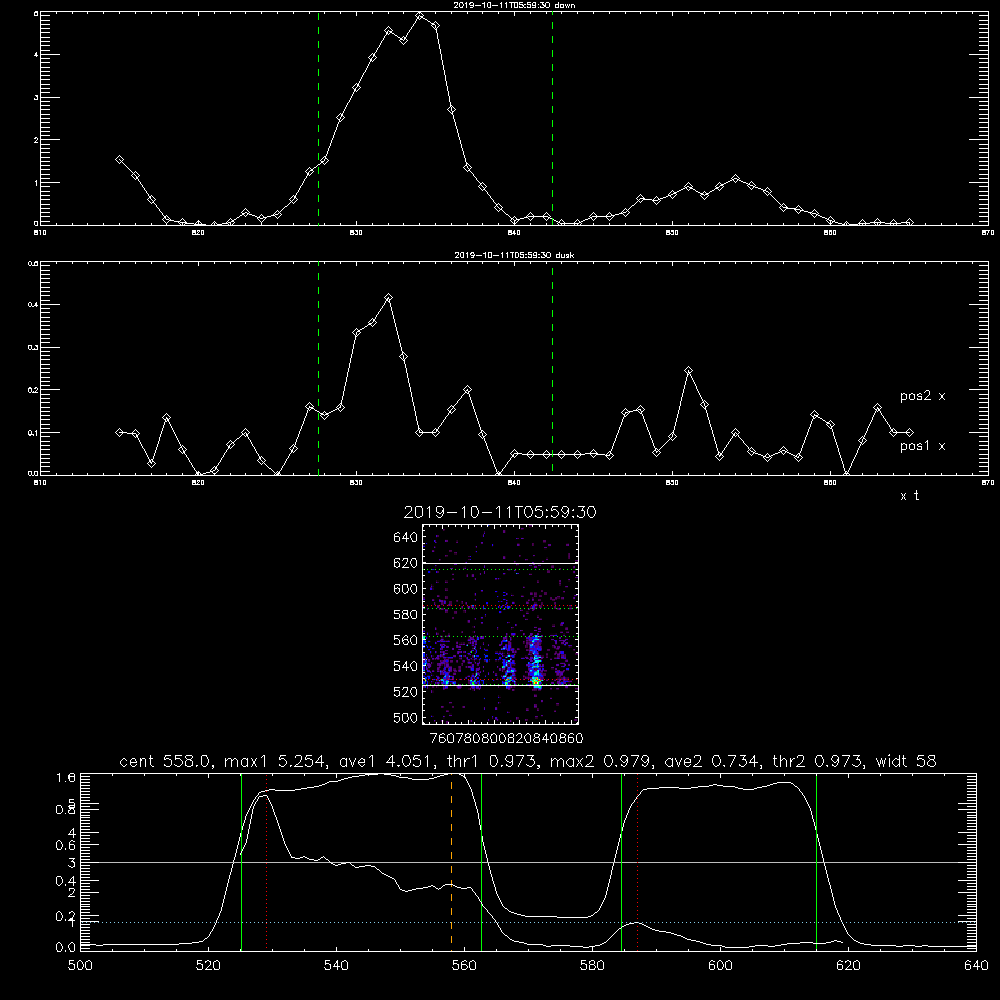Screen dimensions: 1000x1000
Task: Click the highest data point of dawn curve
Action: 420,16
